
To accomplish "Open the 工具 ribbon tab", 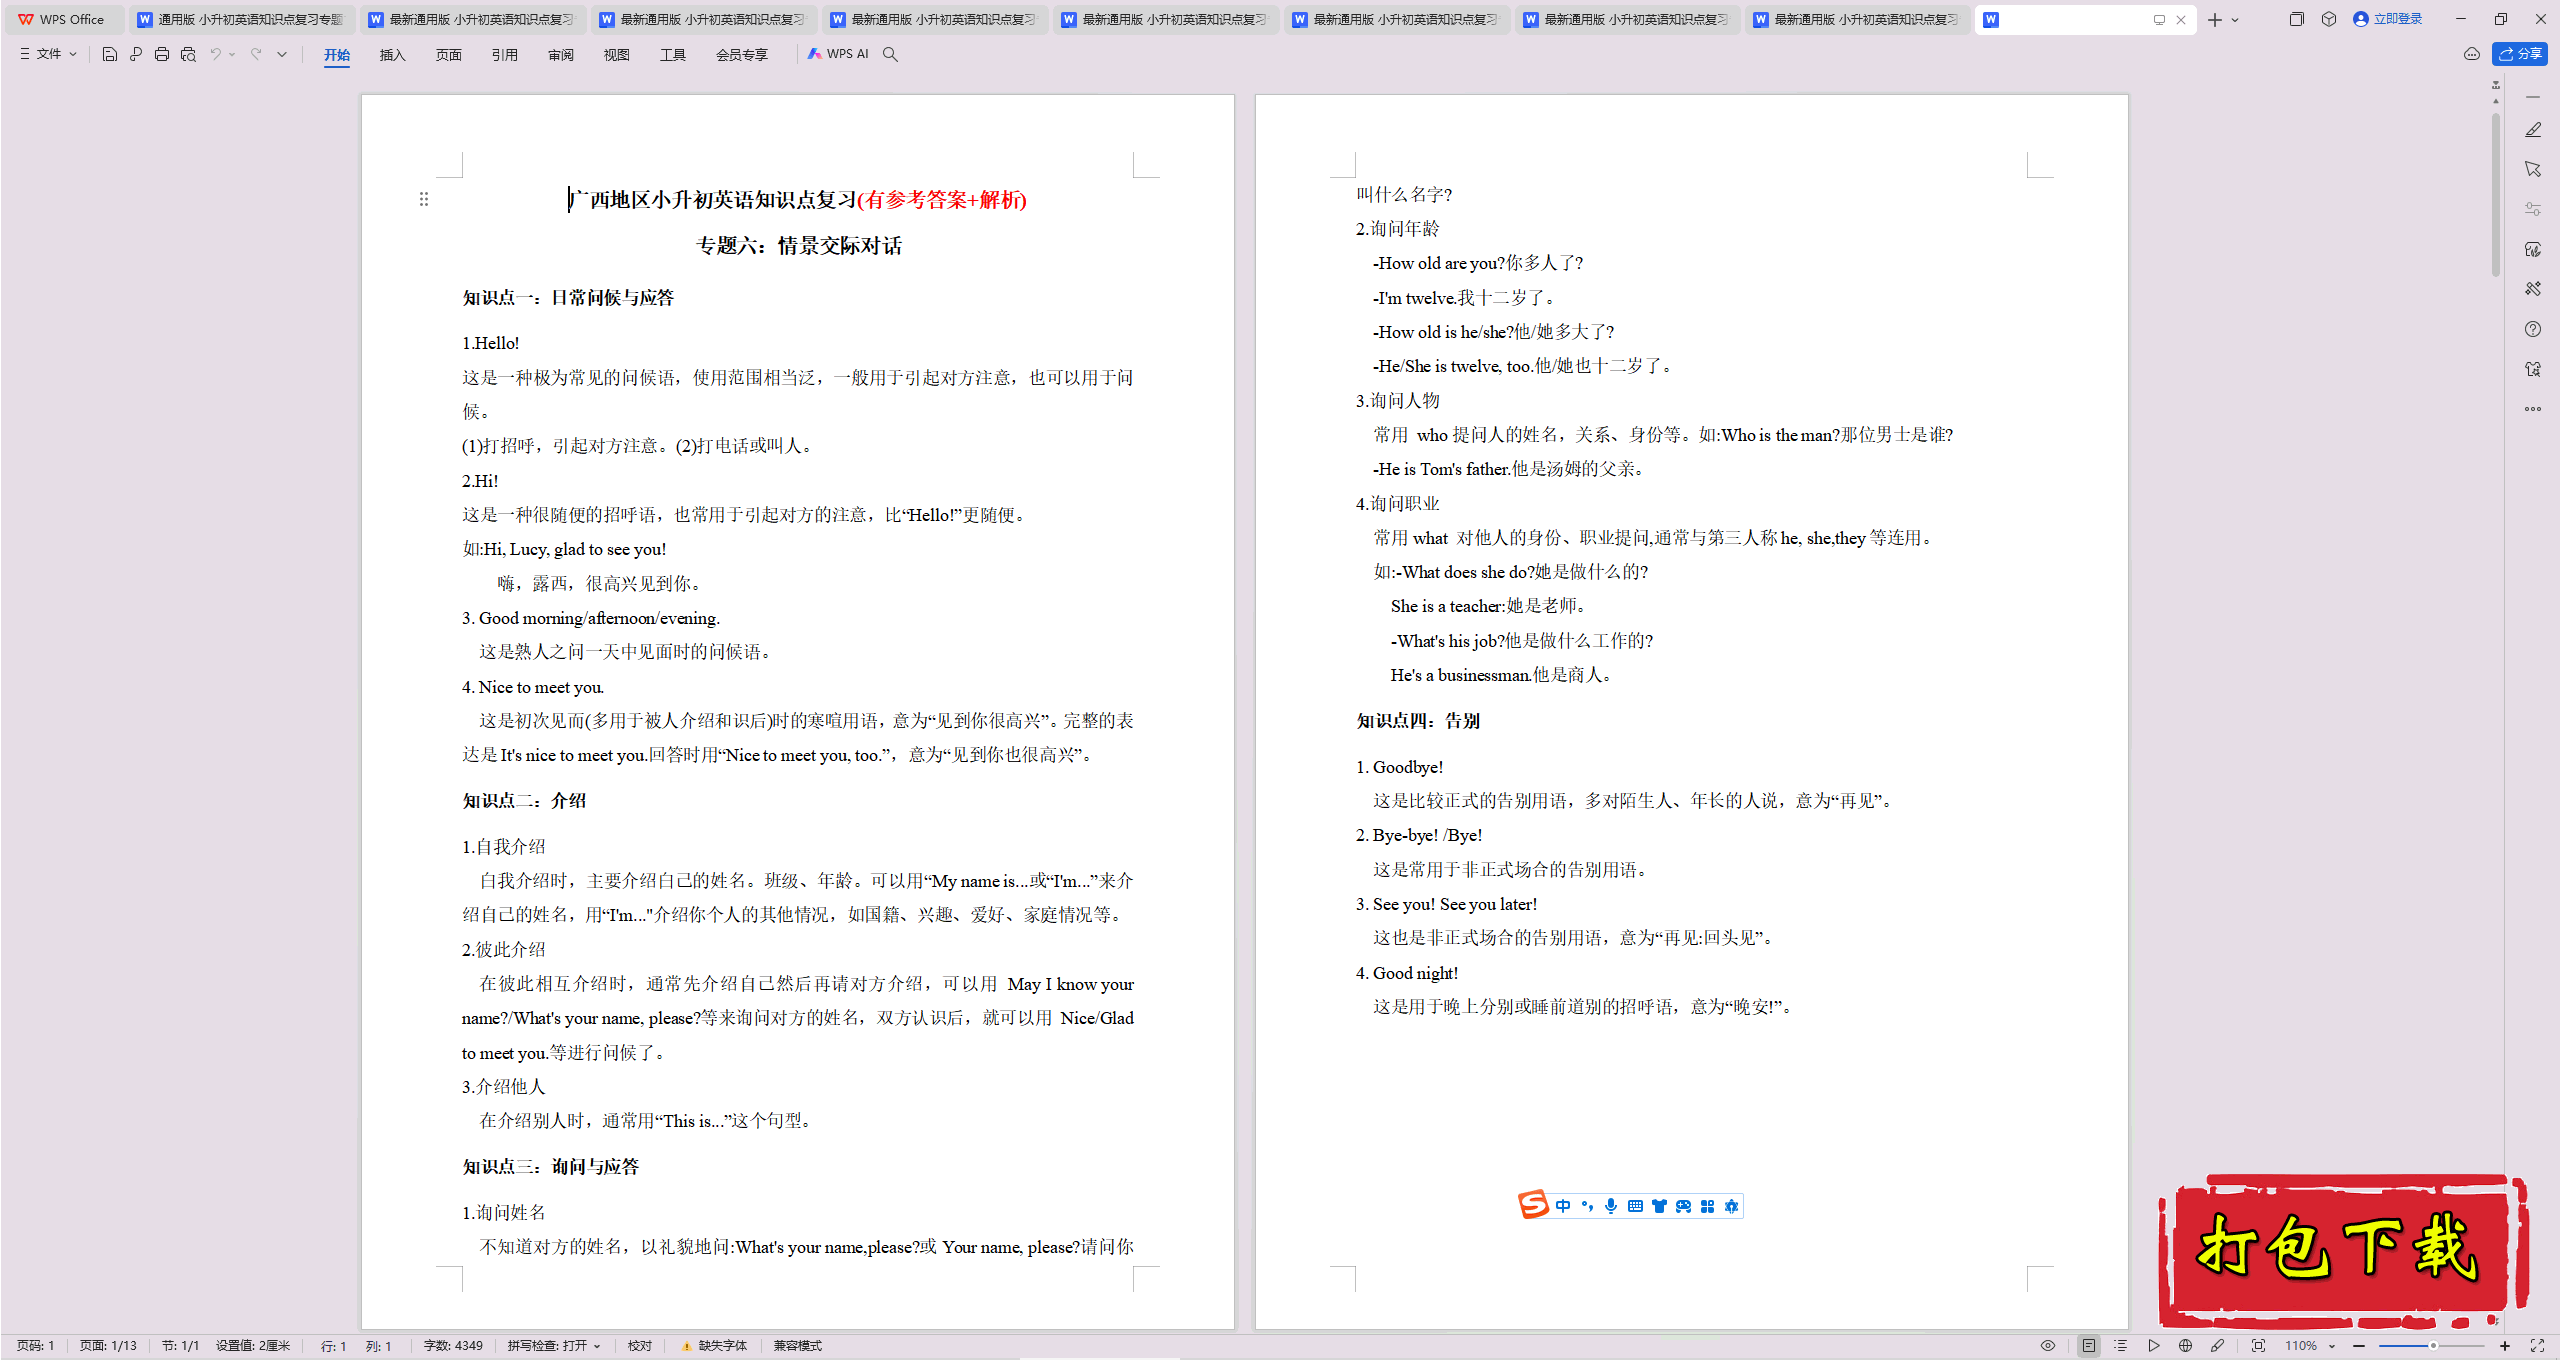I will (x=673, y=55).
